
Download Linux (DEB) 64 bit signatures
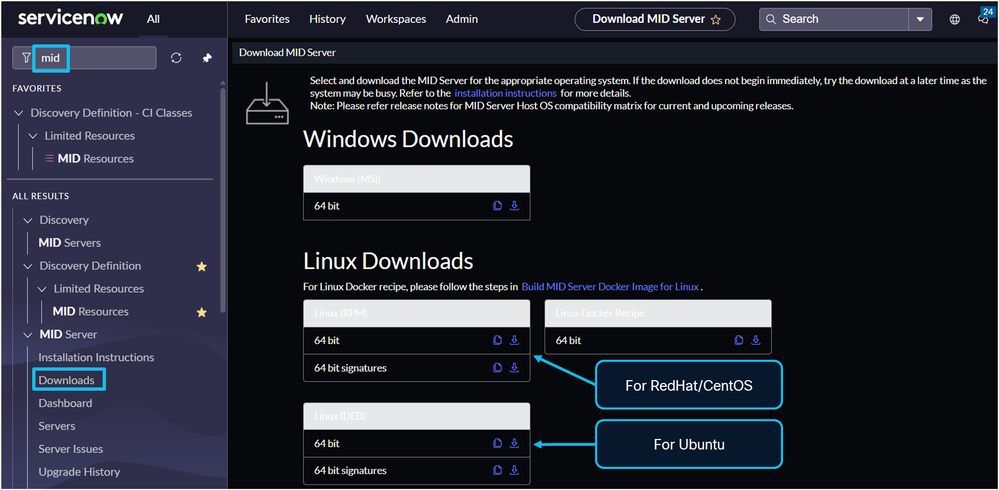pyautogui.click(x=514, y=470)
